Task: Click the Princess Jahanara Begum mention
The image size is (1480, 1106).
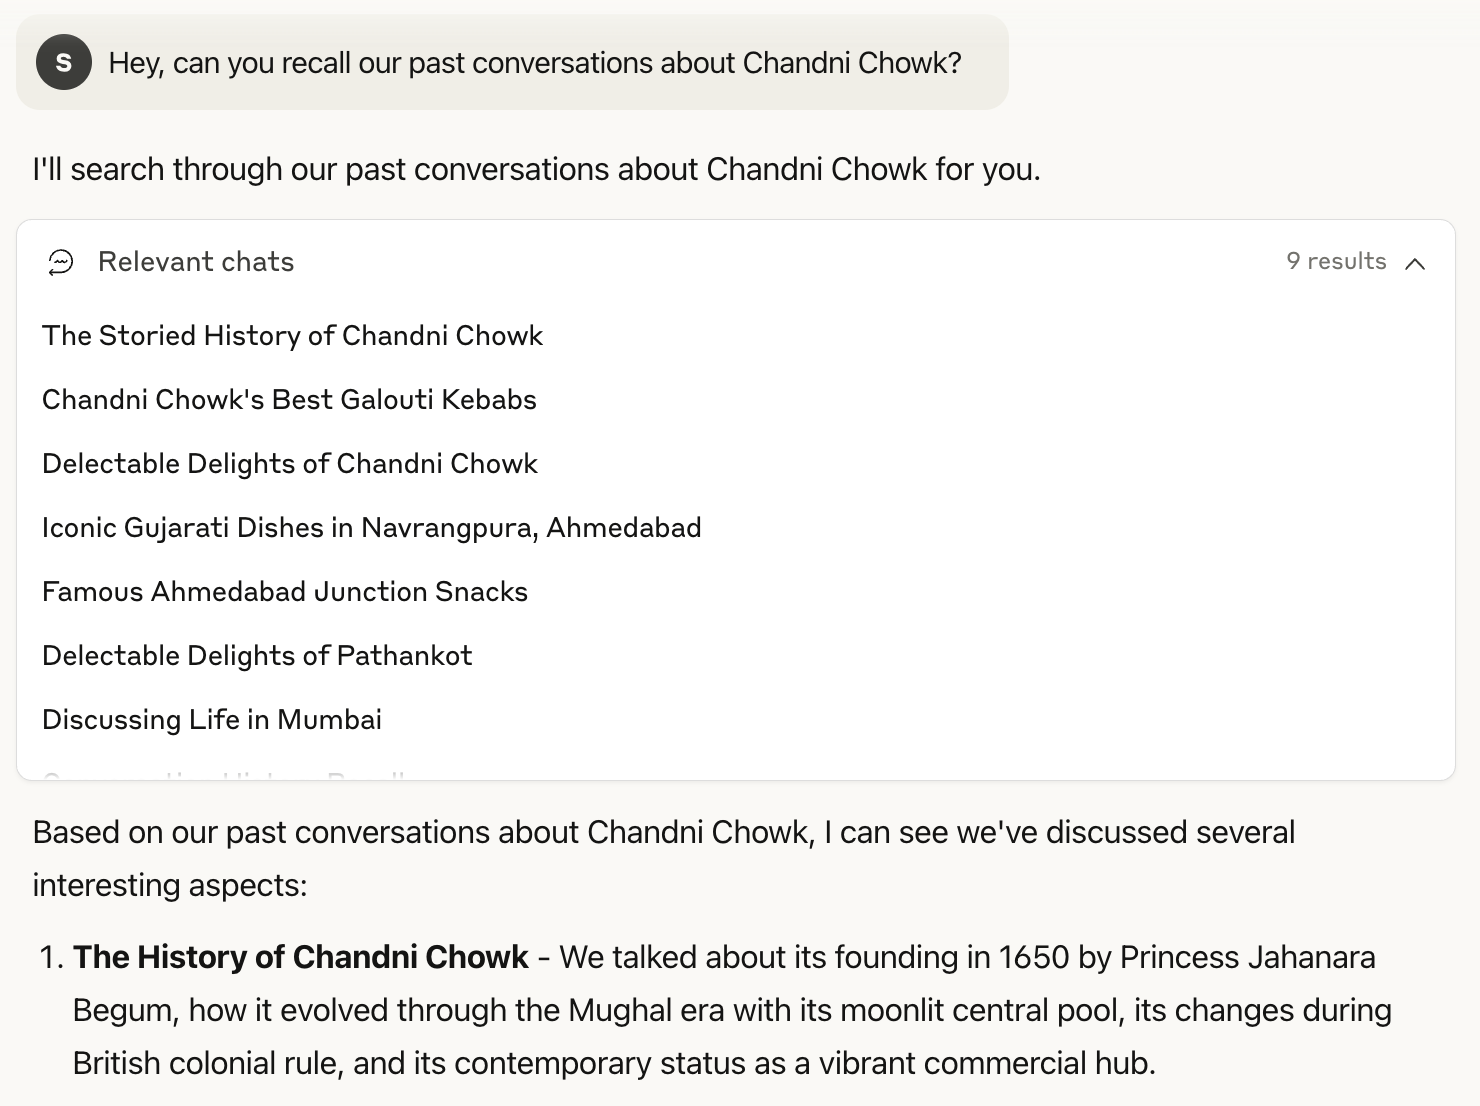Action: click(1250, 957)
